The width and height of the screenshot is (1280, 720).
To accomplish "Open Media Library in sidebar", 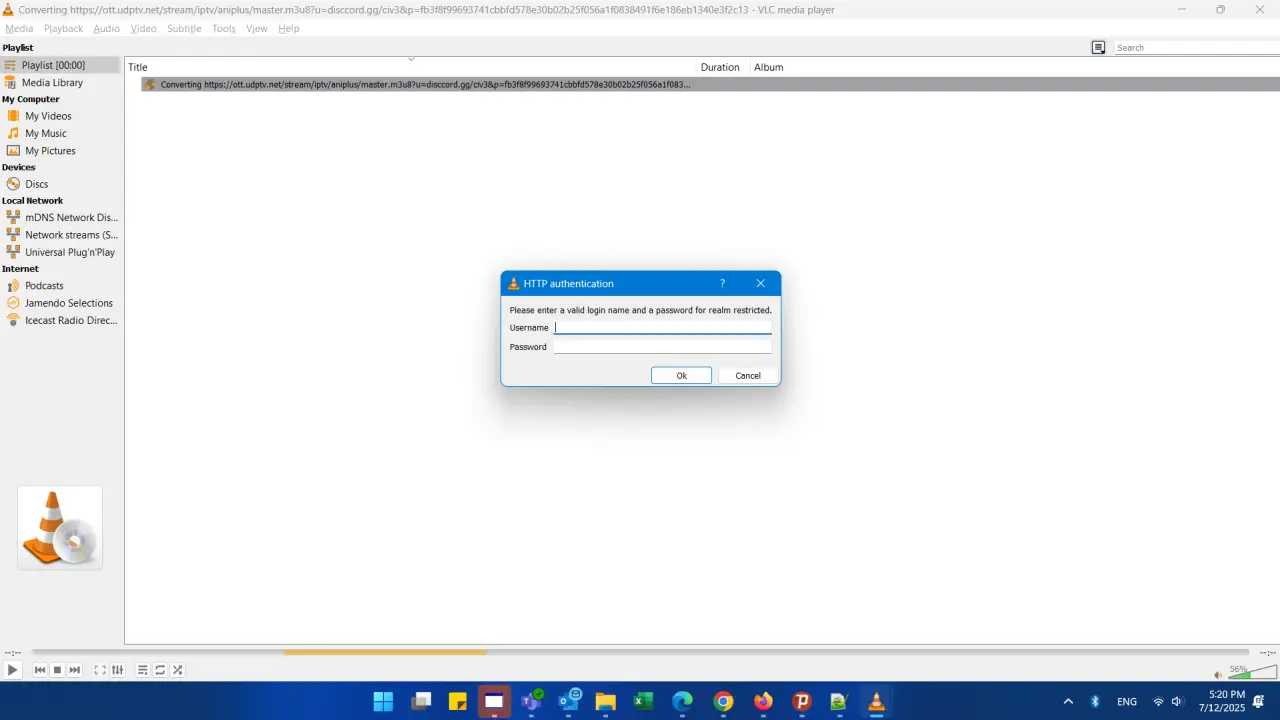I will click(61, 83).
